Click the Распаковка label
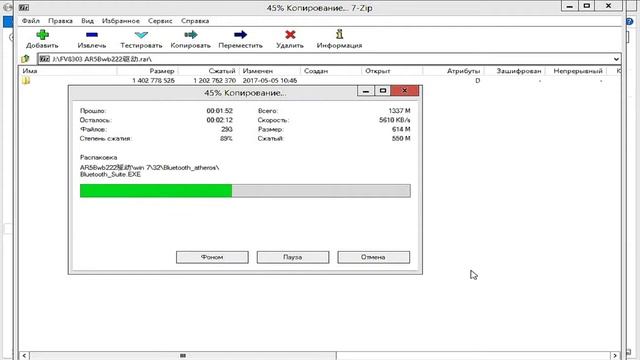 (99, 157)
